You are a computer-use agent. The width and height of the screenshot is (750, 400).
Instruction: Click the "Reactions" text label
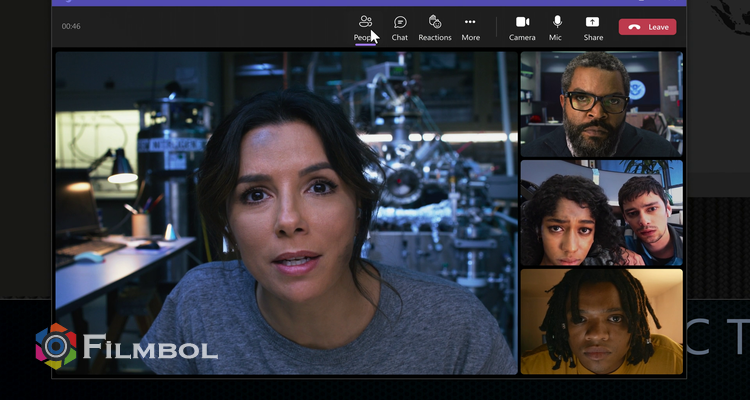[x=435, y=38]
